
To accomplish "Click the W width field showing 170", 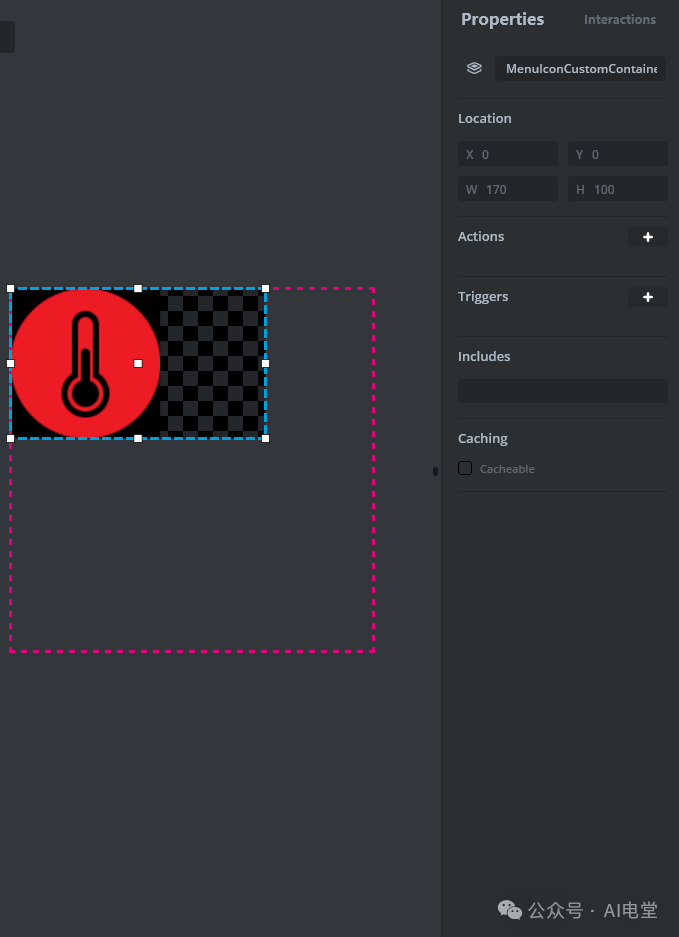I will point(508,189).
